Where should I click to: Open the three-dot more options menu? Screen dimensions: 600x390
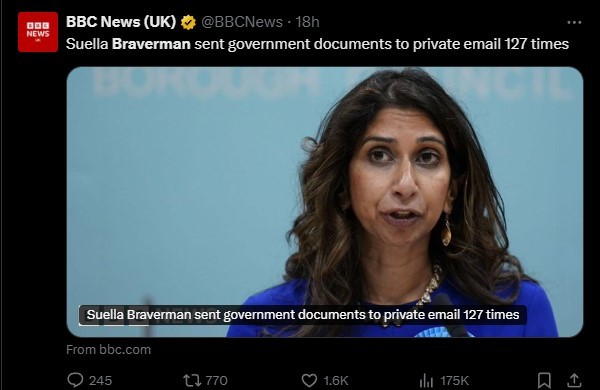click(x=574, y=23)
